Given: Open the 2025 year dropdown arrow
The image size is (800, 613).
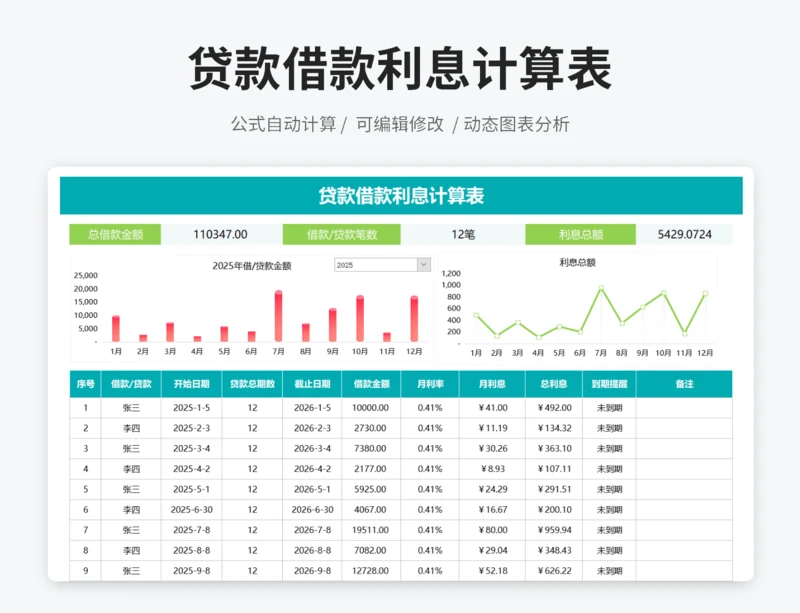Looking at the screenshot, I should coord(423,264).
